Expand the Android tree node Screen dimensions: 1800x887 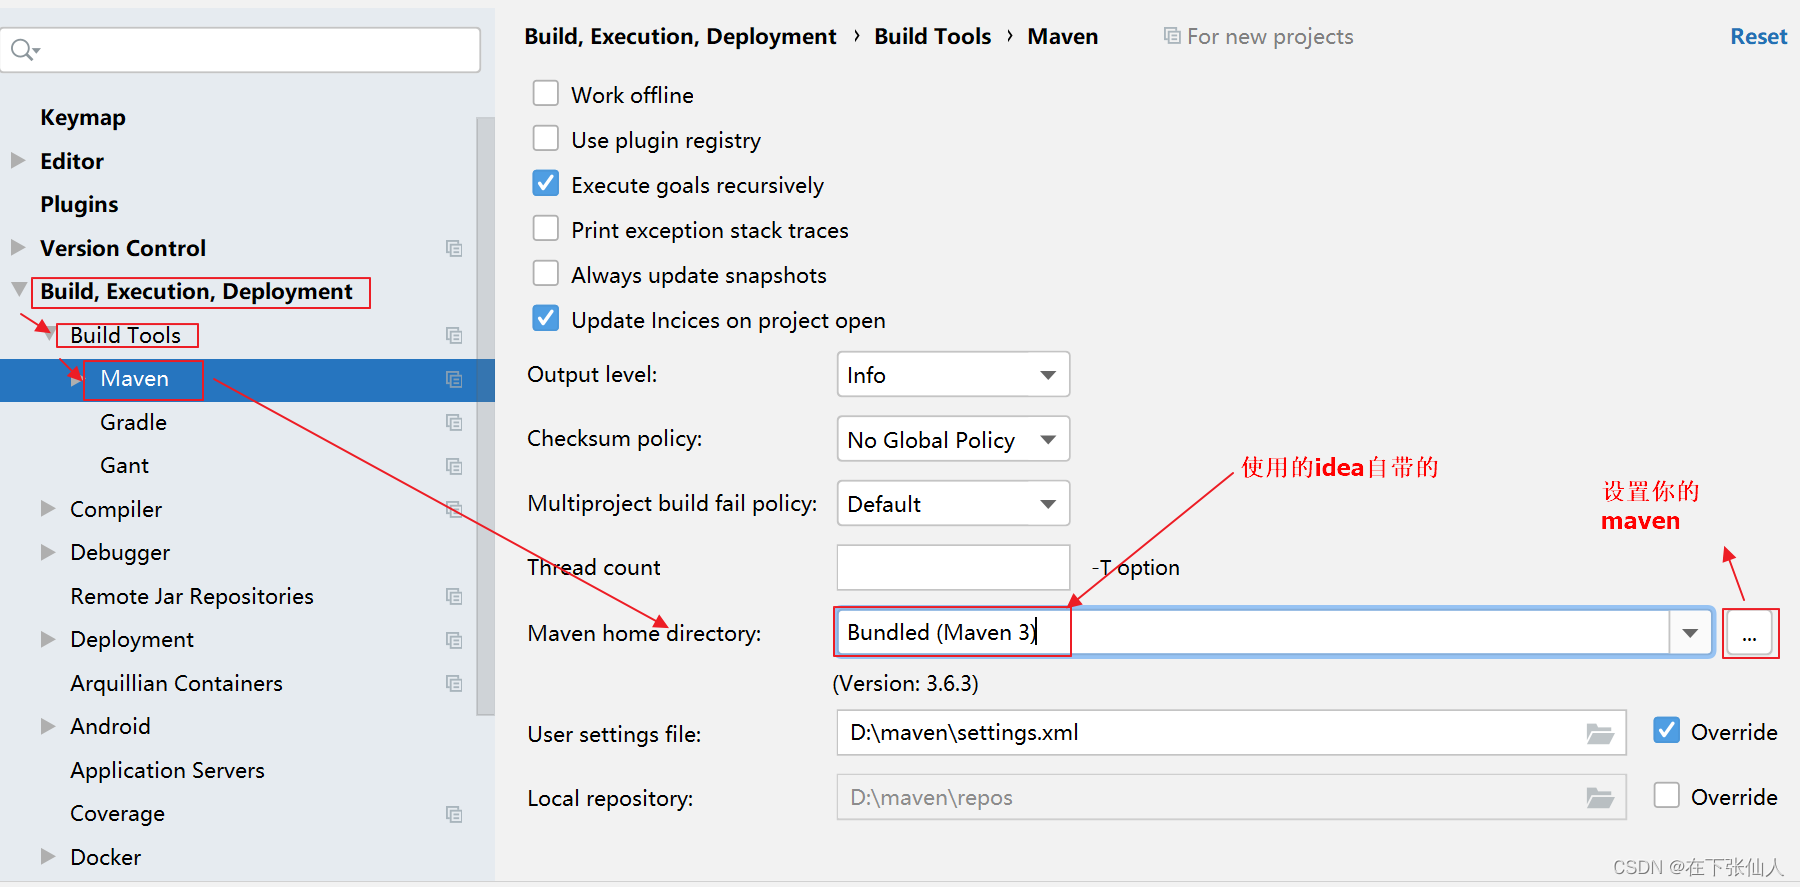pyautogui.click(x=48, y=726)
